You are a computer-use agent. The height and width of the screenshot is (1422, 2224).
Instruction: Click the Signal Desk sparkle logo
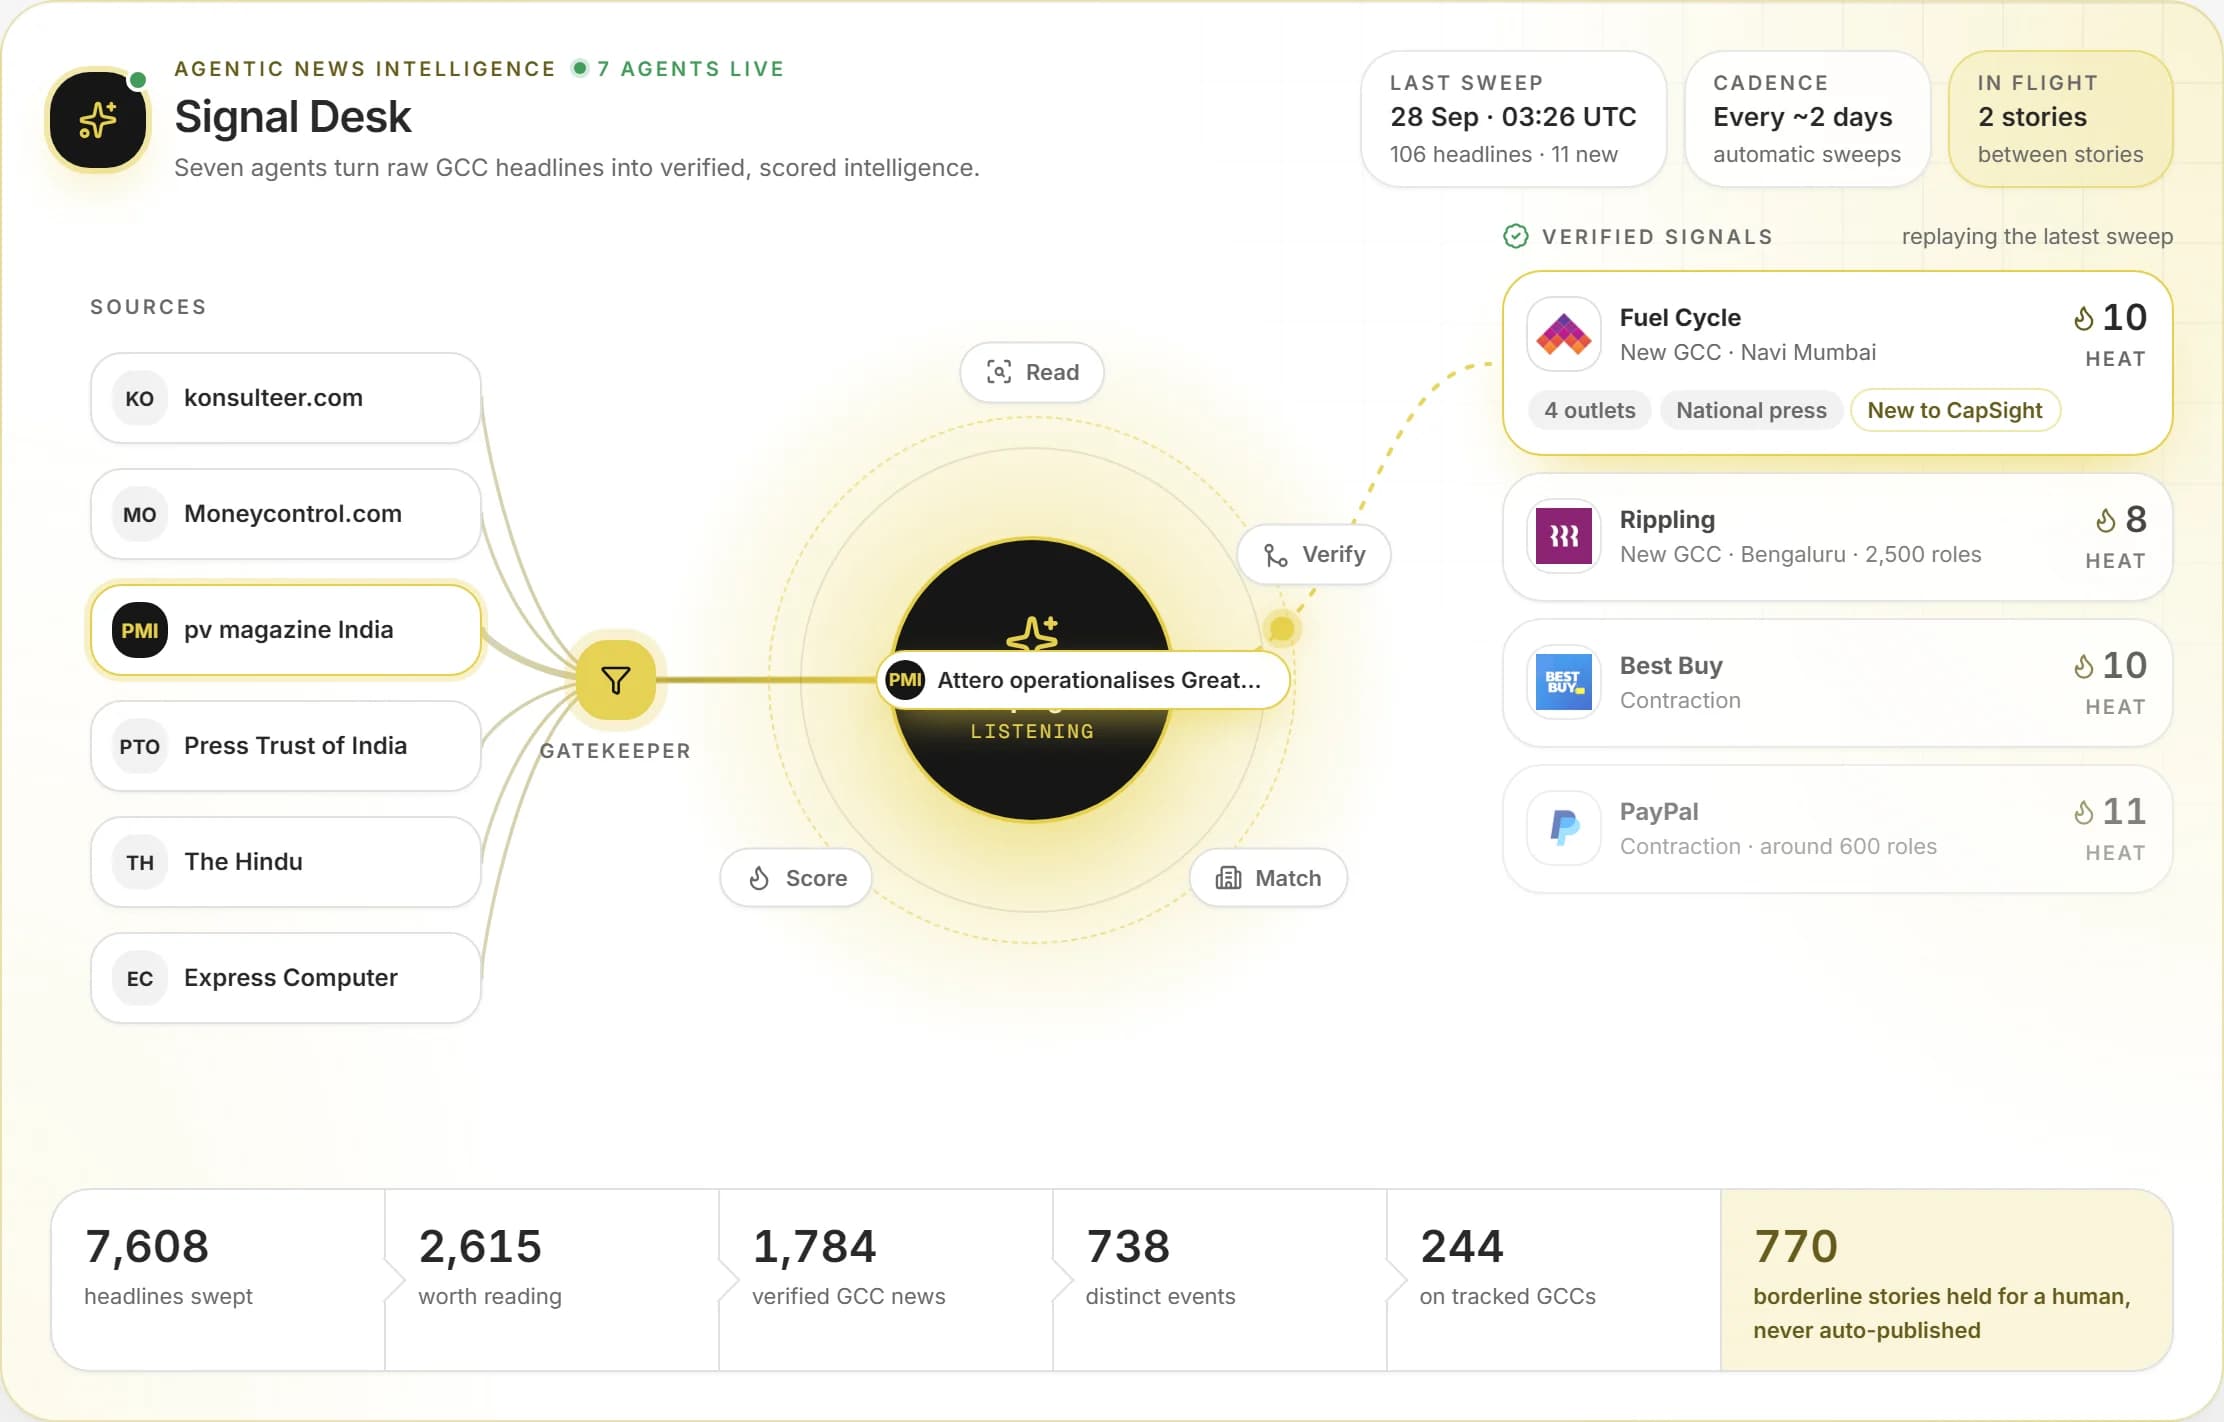[x=98, y=120]
